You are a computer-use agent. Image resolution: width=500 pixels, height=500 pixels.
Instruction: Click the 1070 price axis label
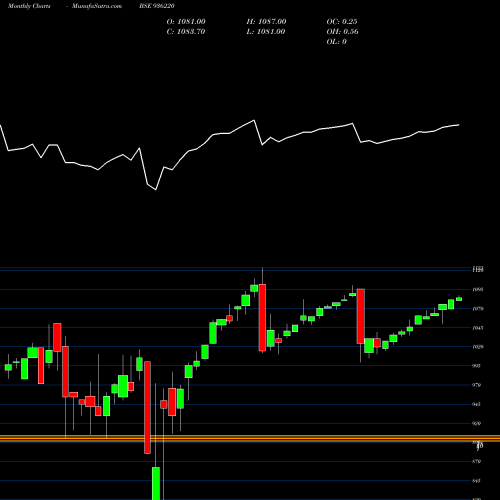click(x=478, y=309)
